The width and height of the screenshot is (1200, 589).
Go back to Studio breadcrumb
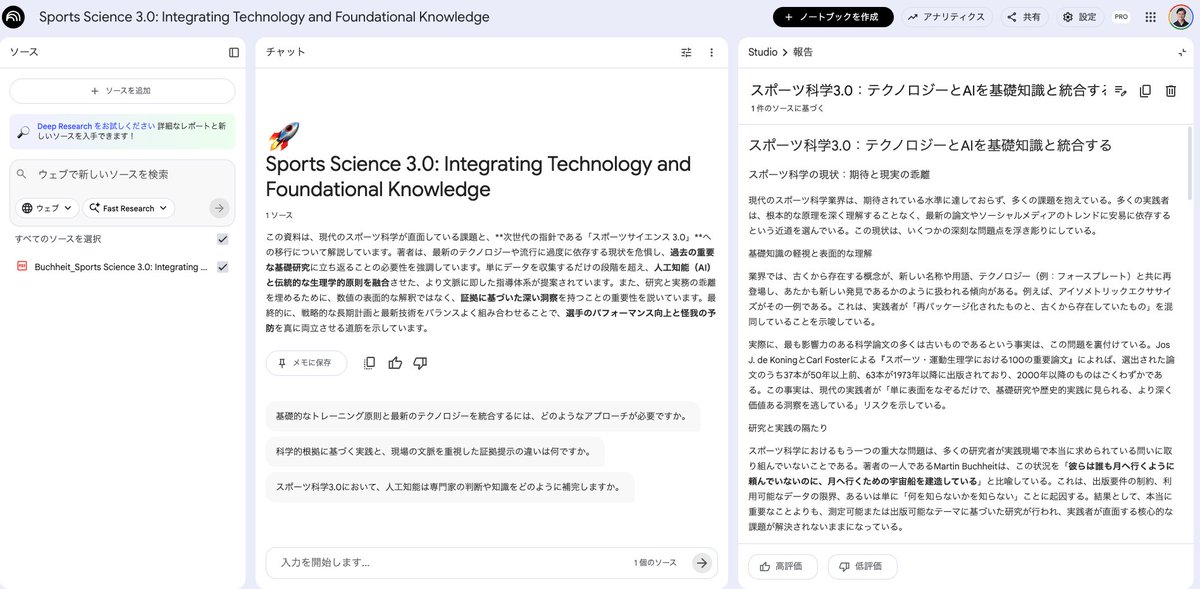(x=763, y=52)
